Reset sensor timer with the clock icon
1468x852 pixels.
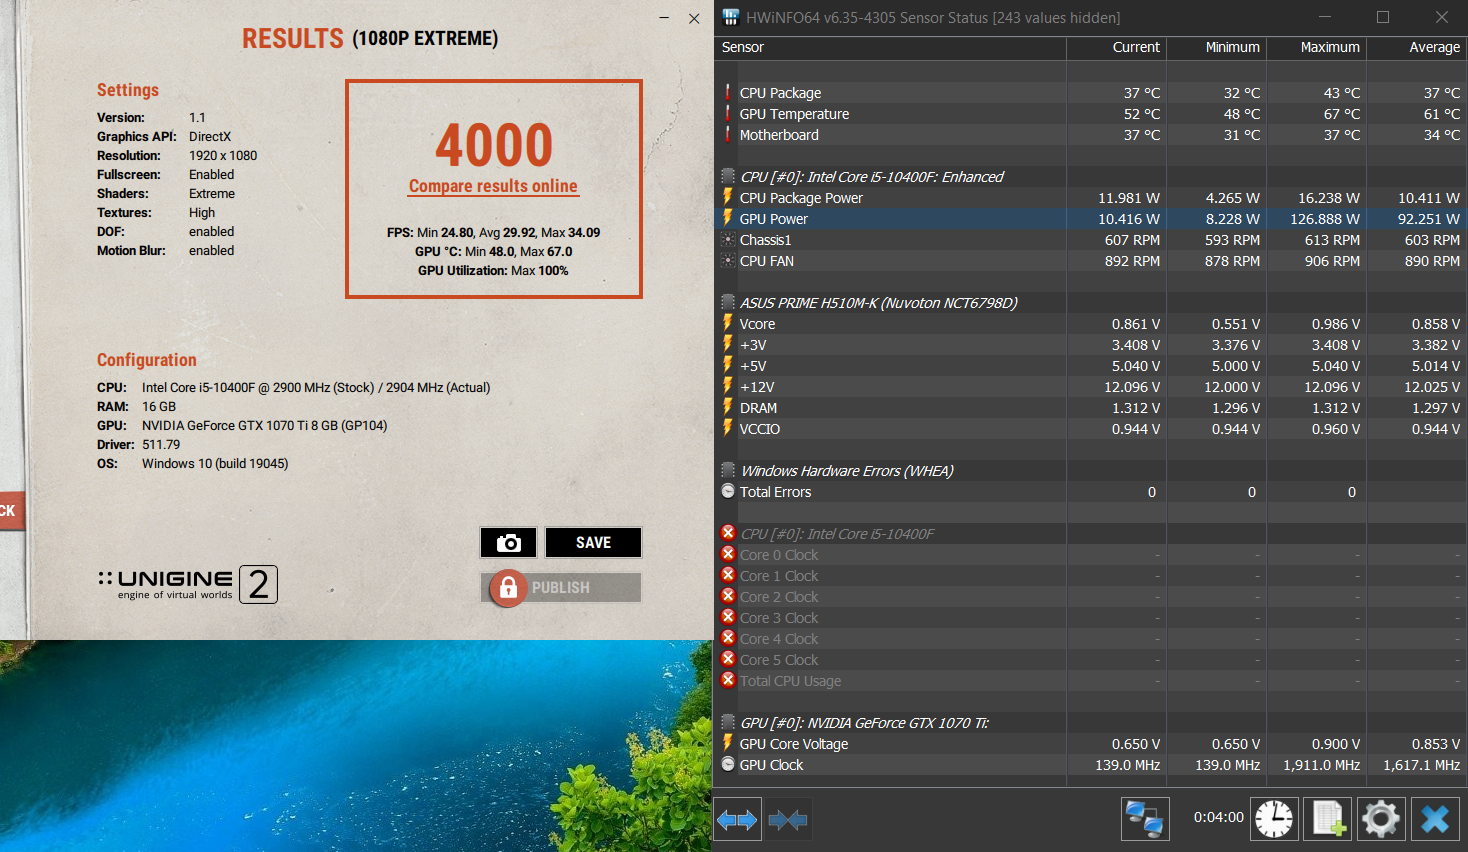(x=1274, y=819)
